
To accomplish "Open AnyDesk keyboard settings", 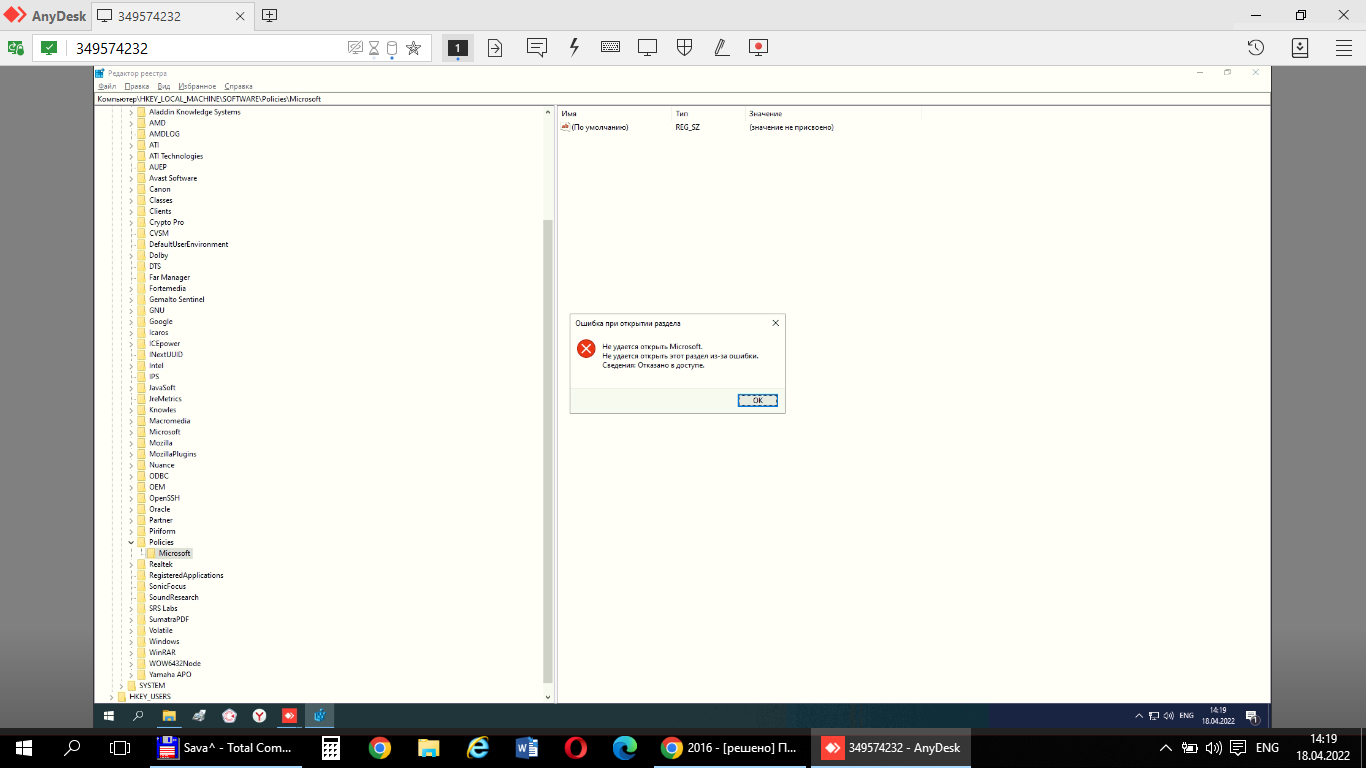I will click(610, 47).
